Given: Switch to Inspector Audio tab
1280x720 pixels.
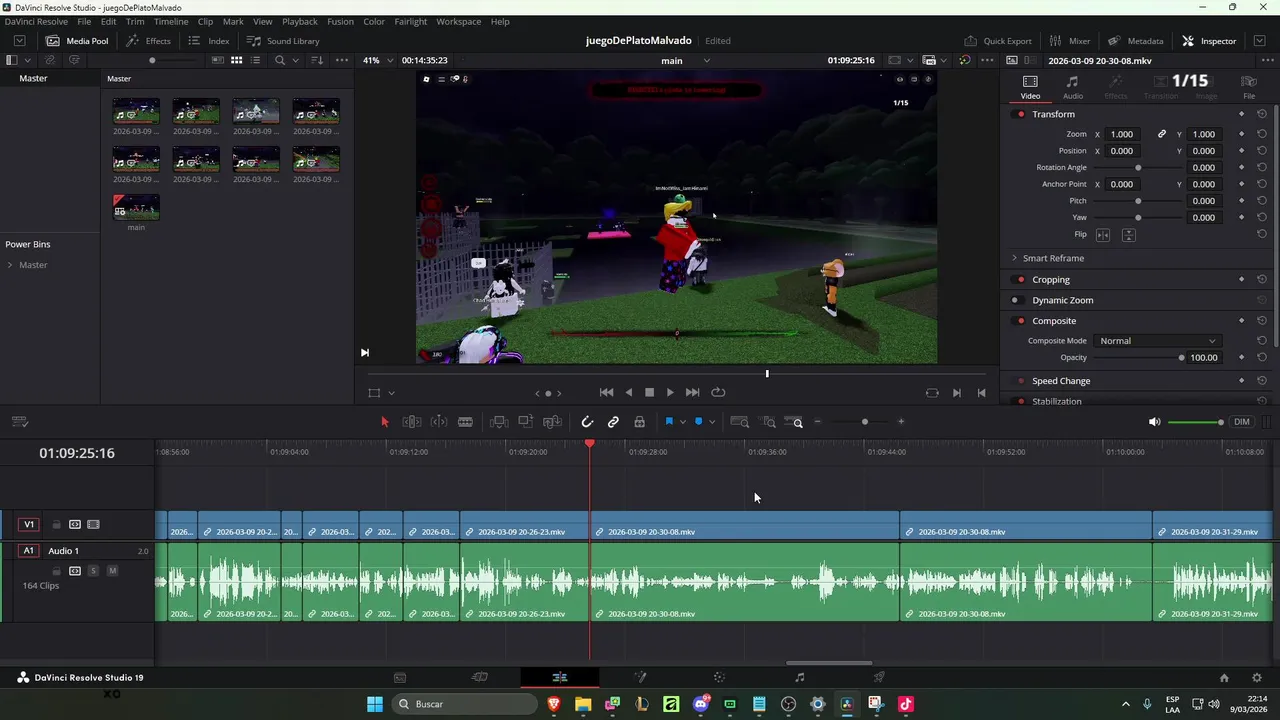Looking at the screenshot, I should click(x=1072, y=87).
